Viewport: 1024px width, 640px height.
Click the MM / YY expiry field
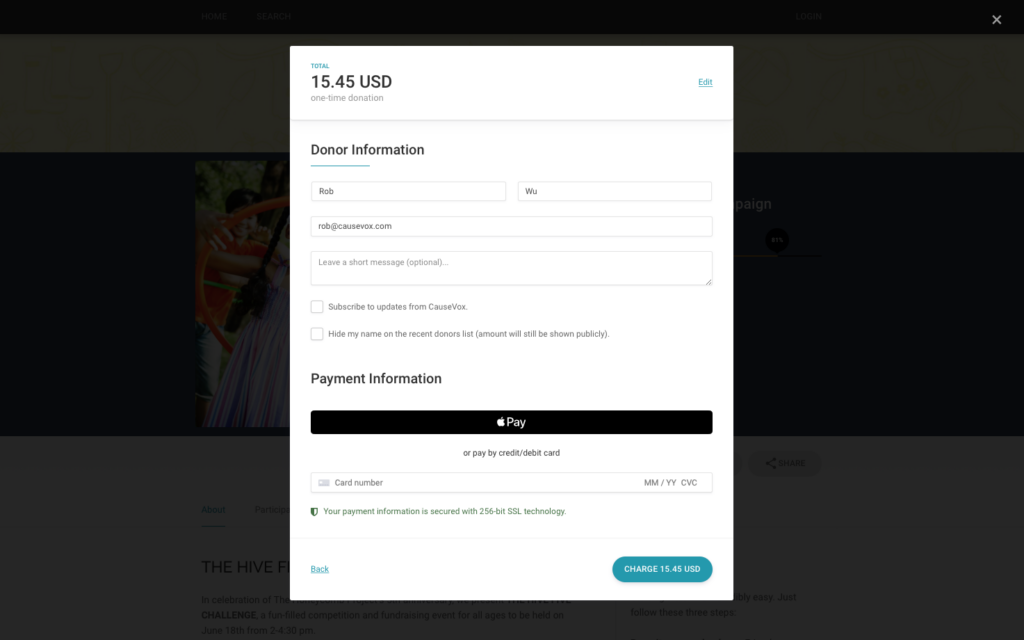(660, 483)
